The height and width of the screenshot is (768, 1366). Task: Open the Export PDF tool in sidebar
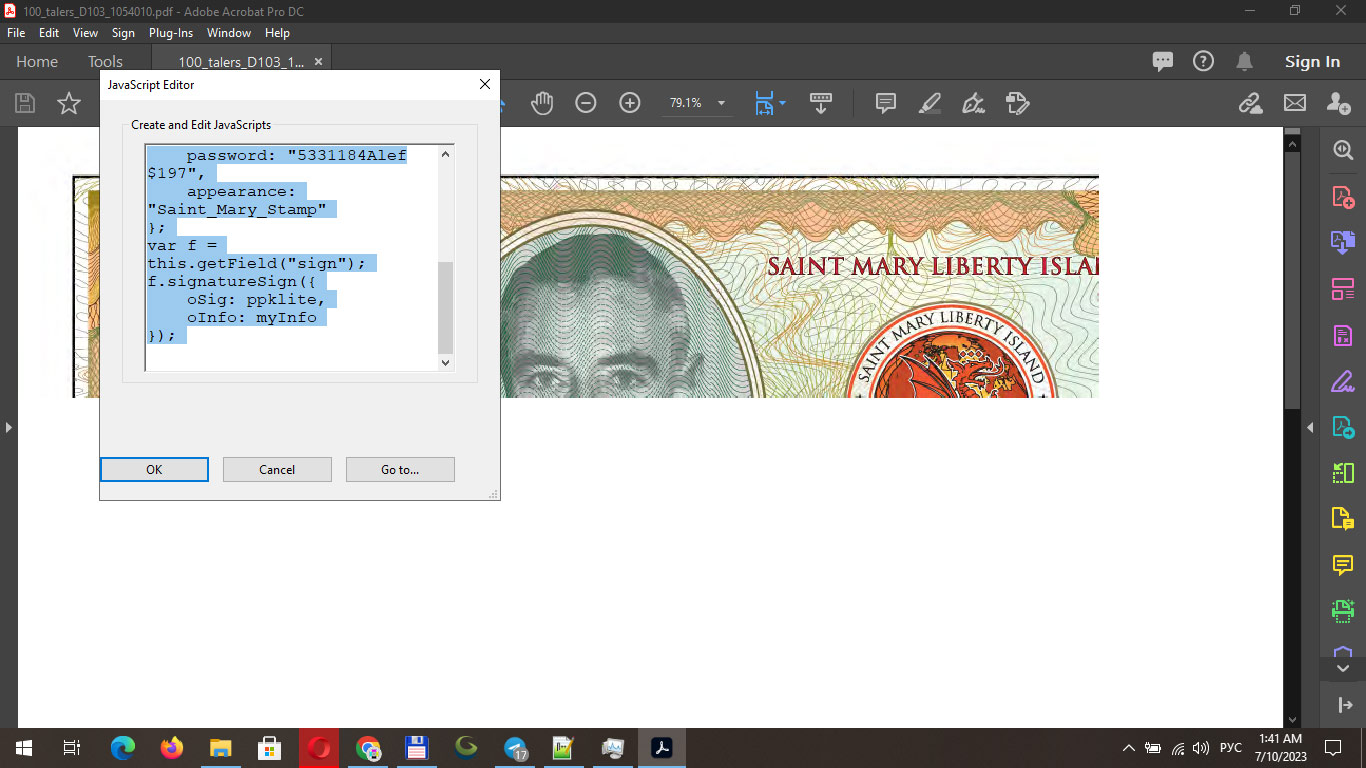tap(1343, 427)
